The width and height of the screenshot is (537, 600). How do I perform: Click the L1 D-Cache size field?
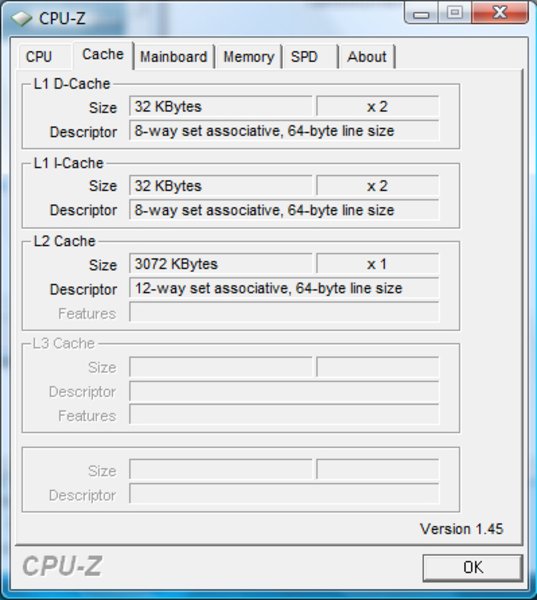(x=221, y=106)
